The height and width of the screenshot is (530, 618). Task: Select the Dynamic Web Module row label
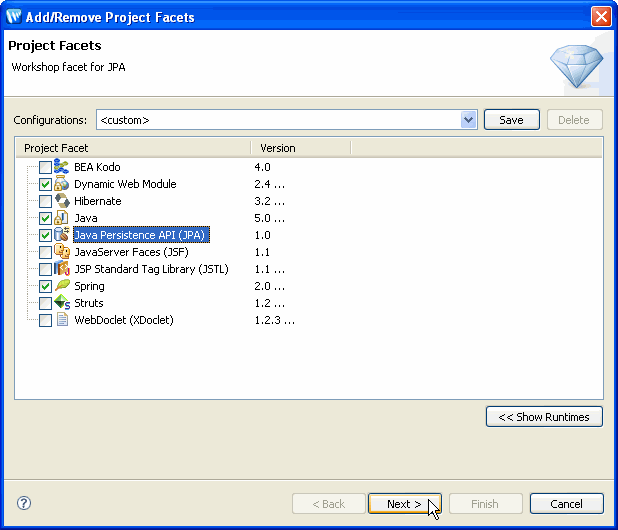(x=125, y=184)
